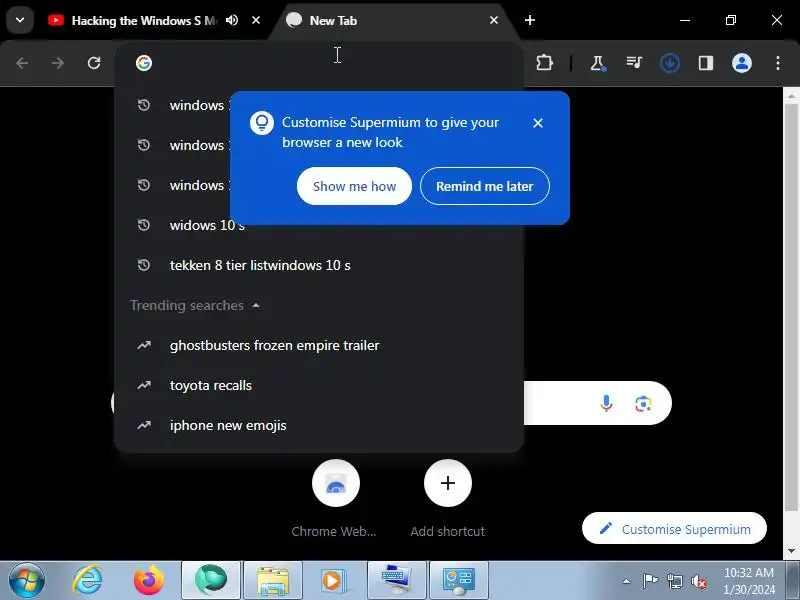This screenshot has height=600, width=800.
Task: Open Google Lens image search icon
Action: point(643,404)
